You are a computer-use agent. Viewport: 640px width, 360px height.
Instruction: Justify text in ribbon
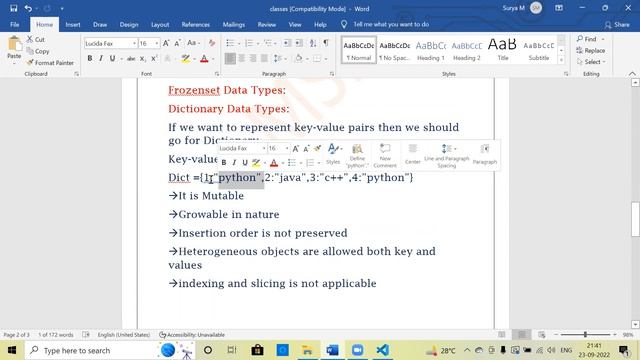click(x=264, y=59)
